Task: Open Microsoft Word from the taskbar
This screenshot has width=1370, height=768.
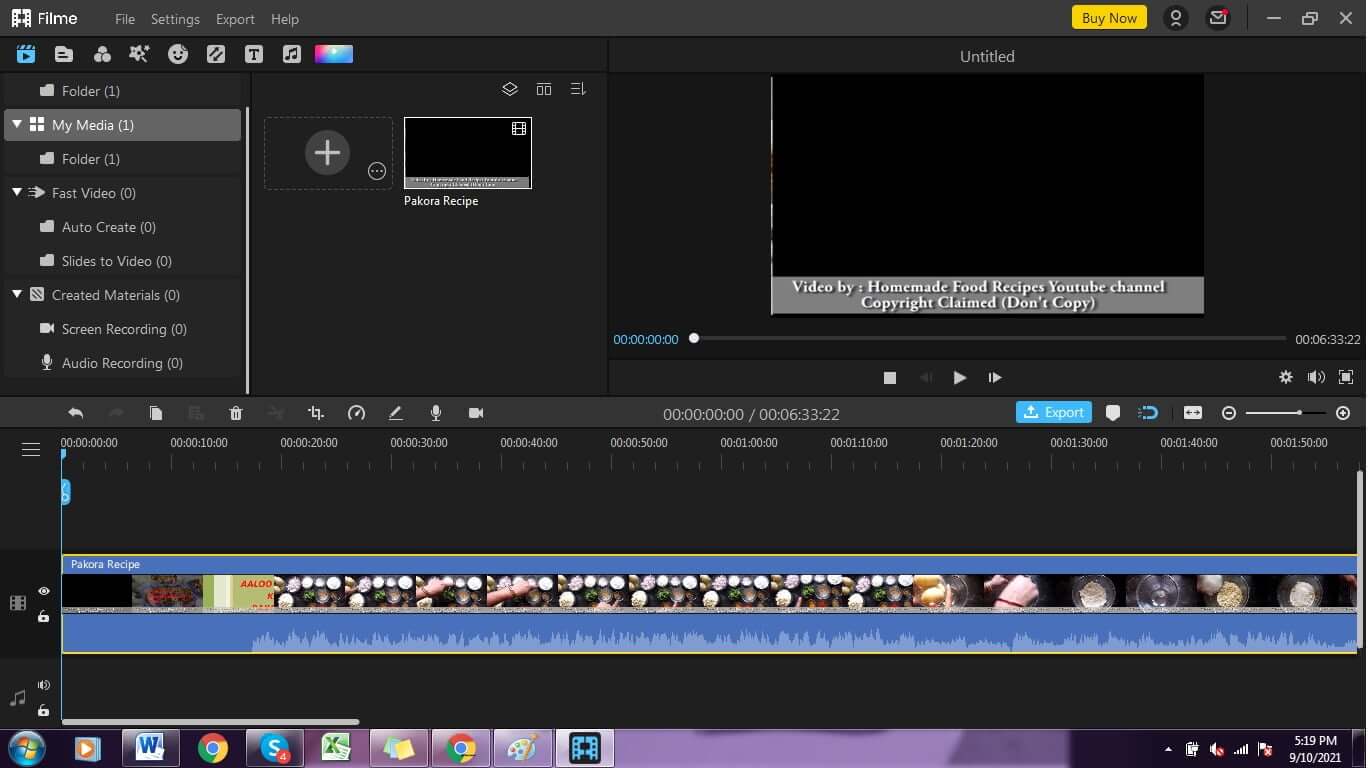Action: tap(150, 748)
